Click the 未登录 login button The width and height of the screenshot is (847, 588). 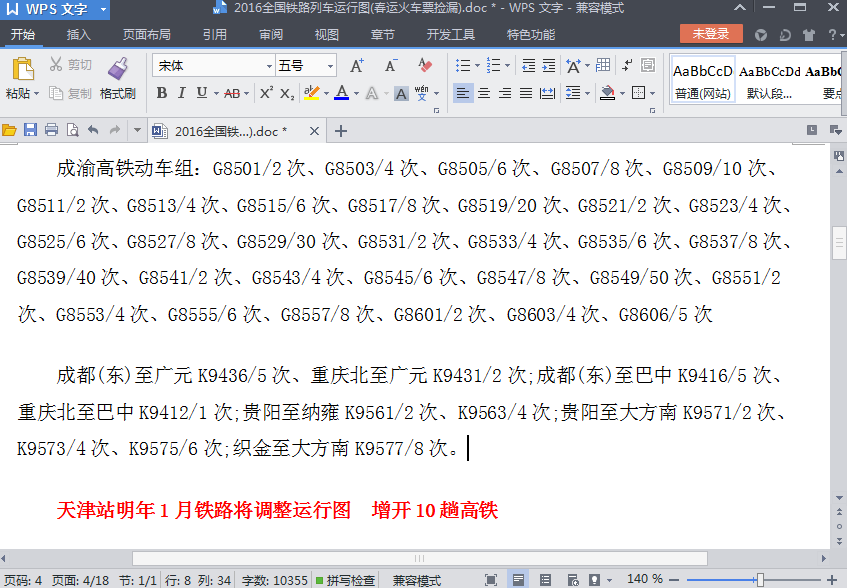[x=710, y=33]
